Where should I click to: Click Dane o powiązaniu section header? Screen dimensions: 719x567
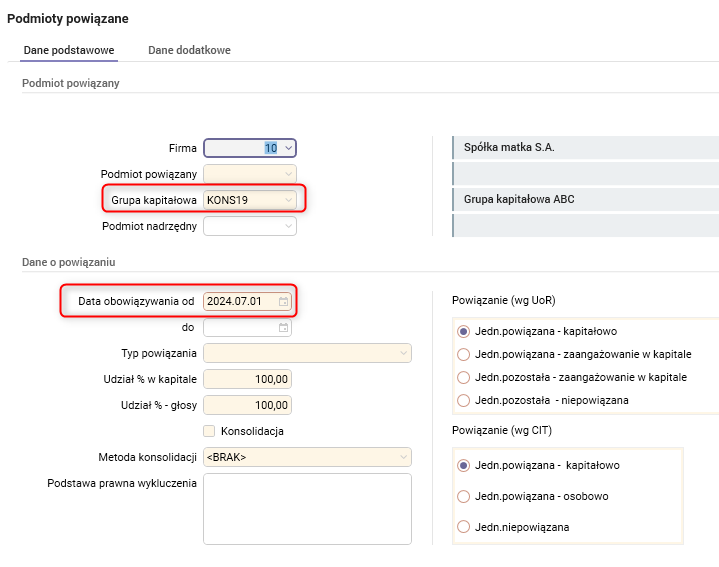tap(69, 262)
